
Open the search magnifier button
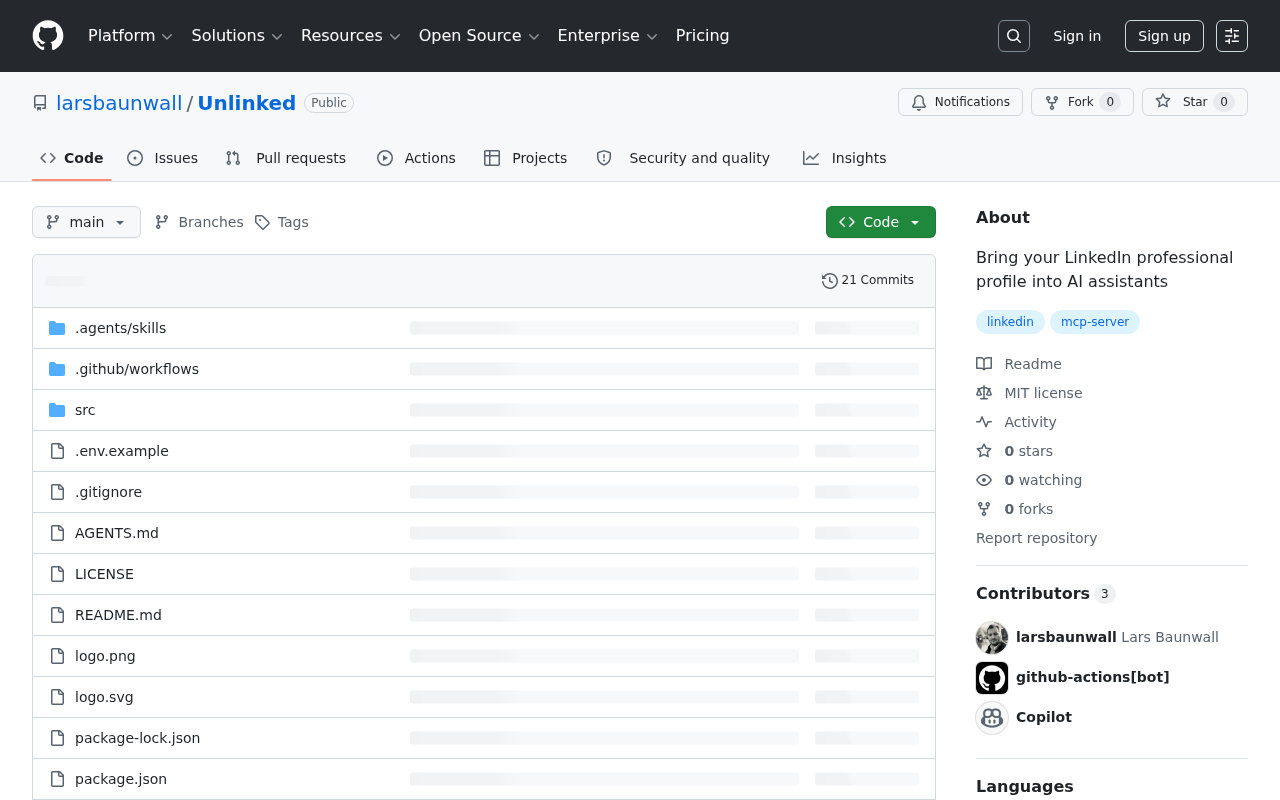[x=1014, y=36]
